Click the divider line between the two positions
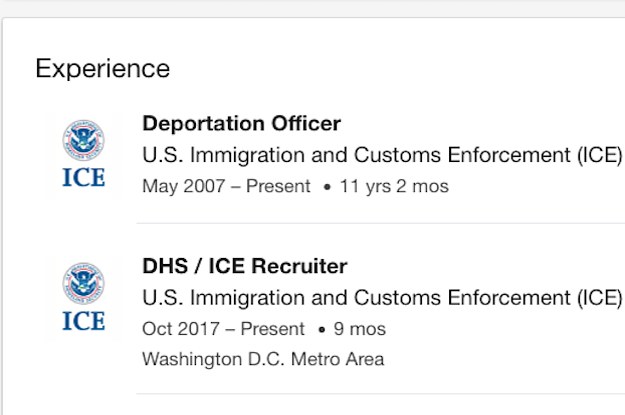This screenshot has height=415, width=625. point(380,223)
